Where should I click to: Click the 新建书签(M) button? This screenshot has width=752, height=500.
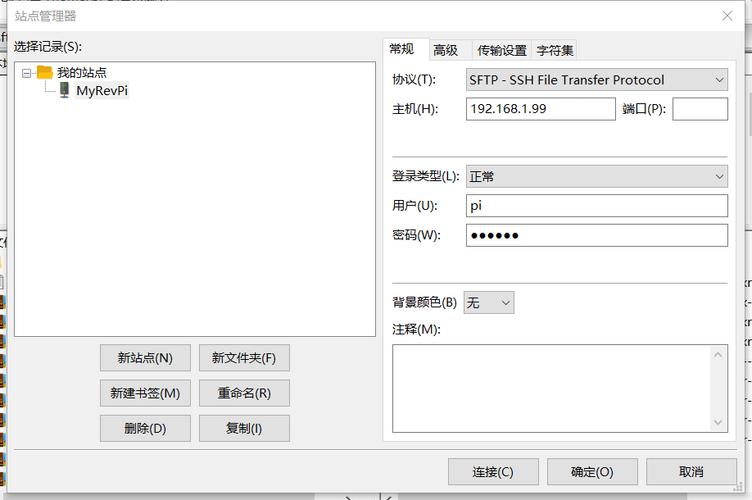click(x=145, y=393)
